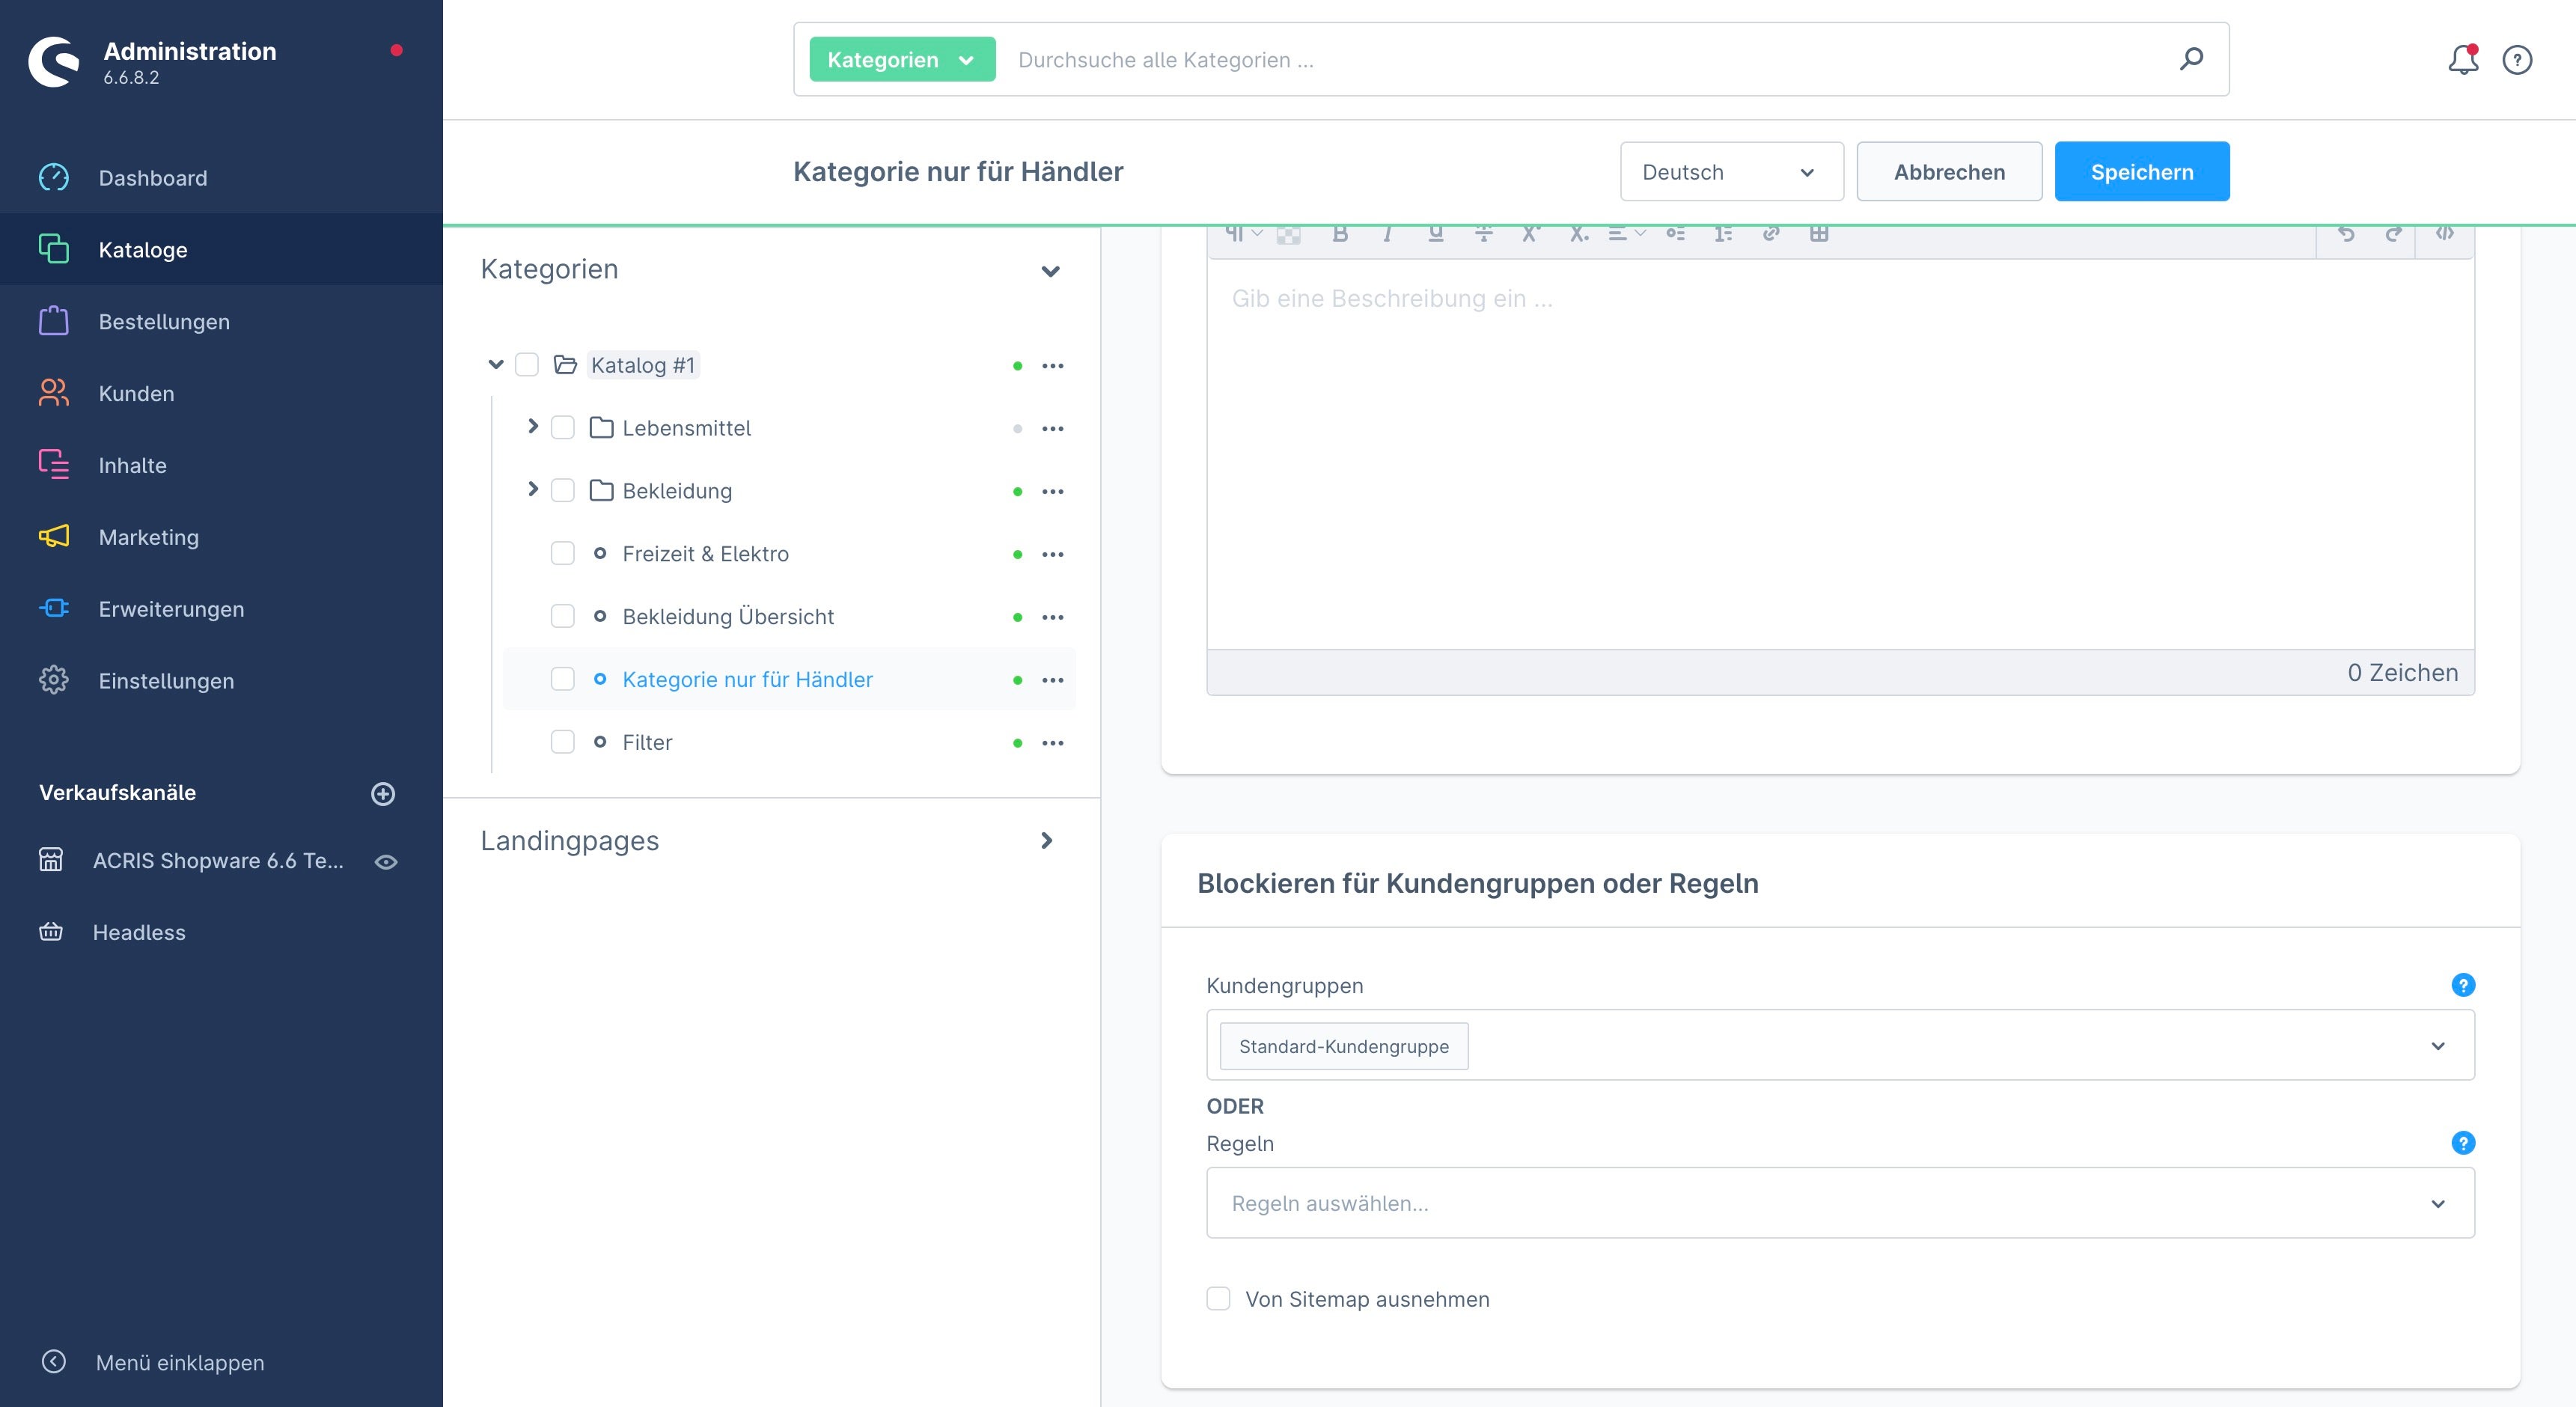2576x1407 pixels.
Task: Open the ACRIS Shopware 6.6 sales channel
Action: (x=217, y=861)
